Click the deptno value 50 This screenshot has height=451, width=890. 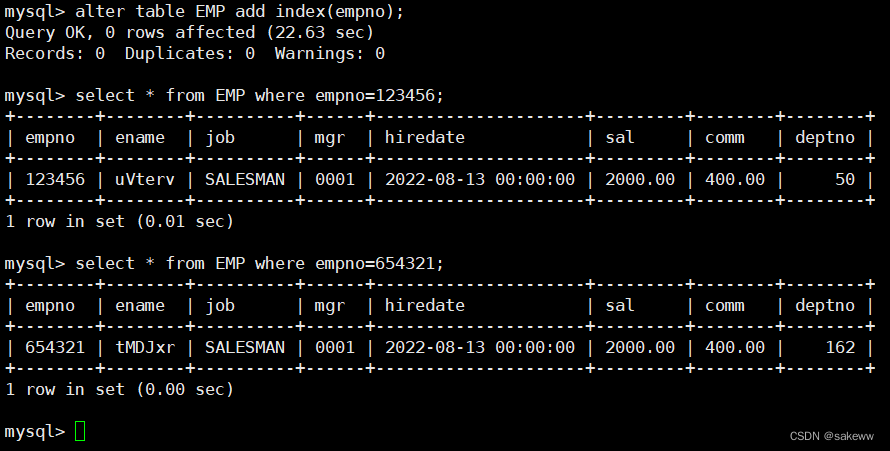845,180
